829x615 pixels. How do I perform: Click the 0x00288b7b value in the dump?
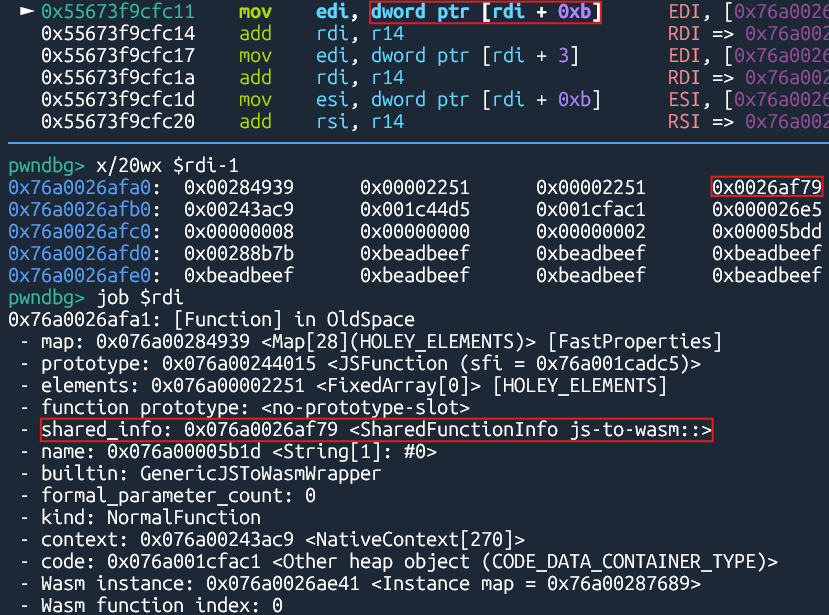(x=238, y=253)
